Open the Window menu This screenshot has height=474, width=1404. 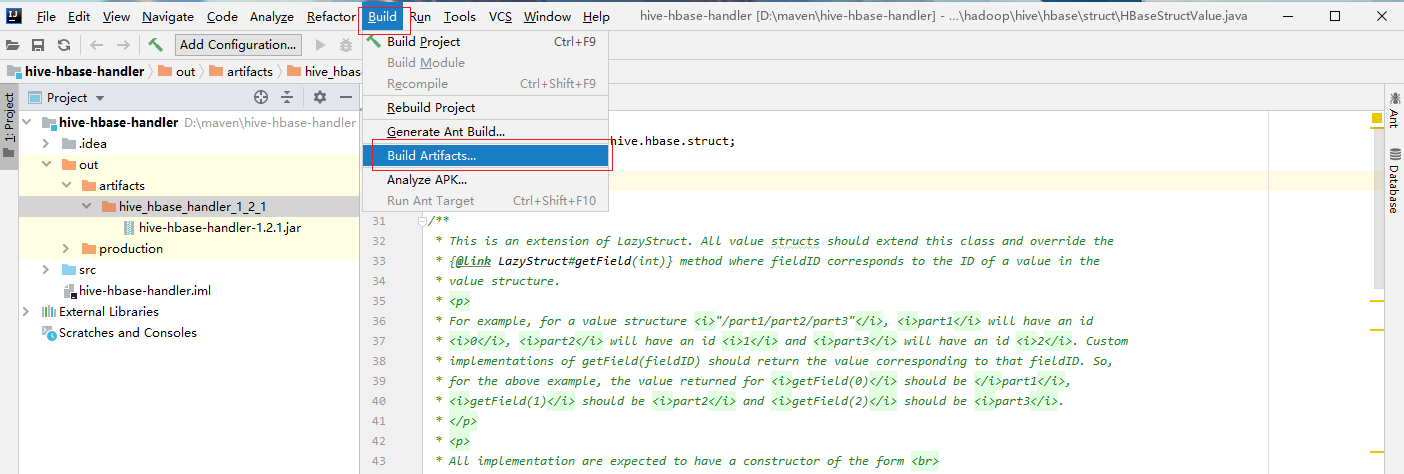(x=547, y=17)
